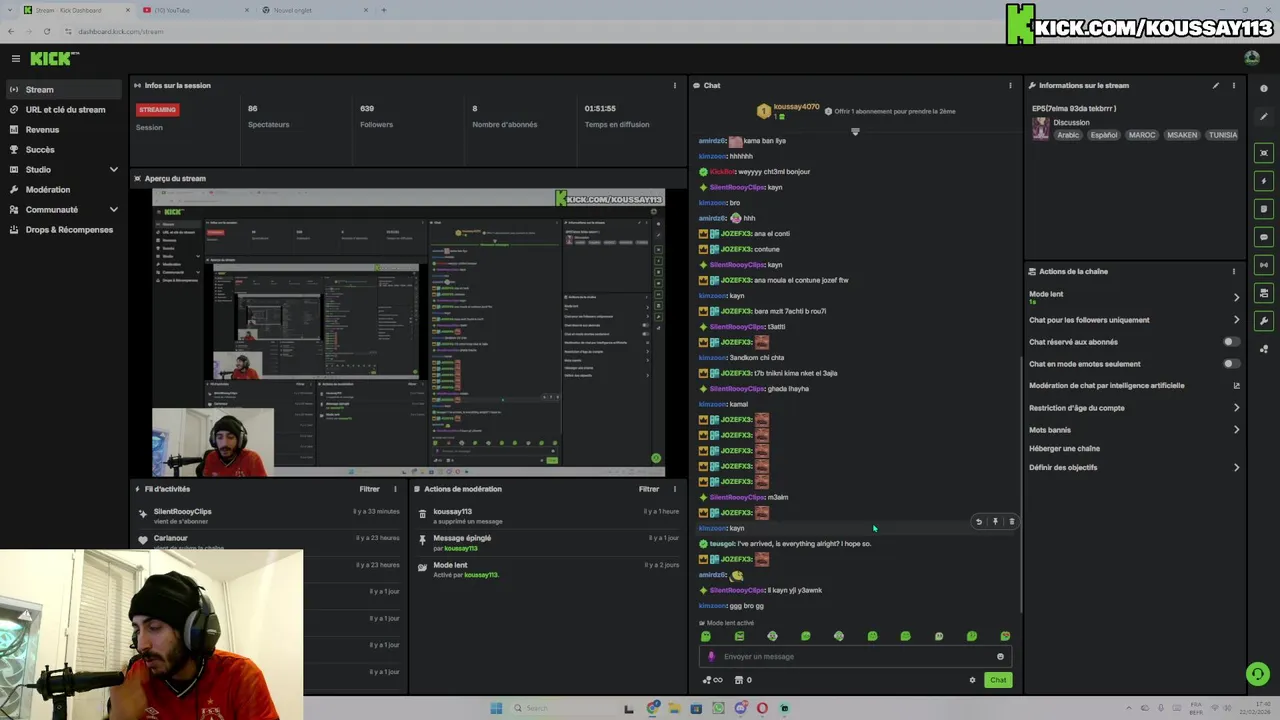Select Stream in left sidebar

click(x=64, y=90)
